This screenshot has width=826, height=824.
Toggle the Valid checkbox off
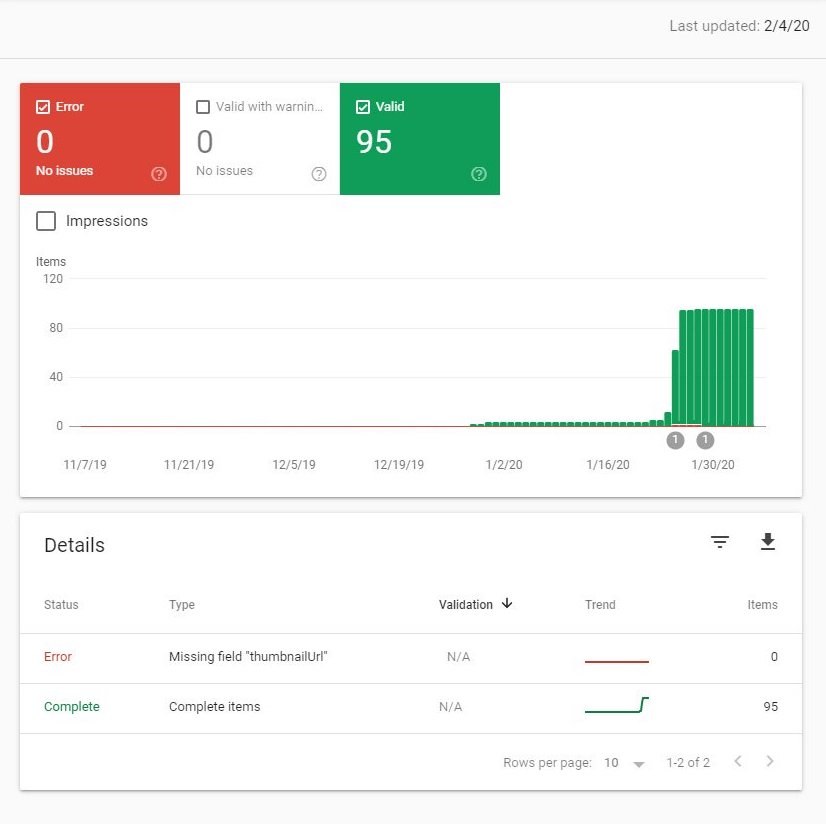pyautogui.click(x=363, y=107)
